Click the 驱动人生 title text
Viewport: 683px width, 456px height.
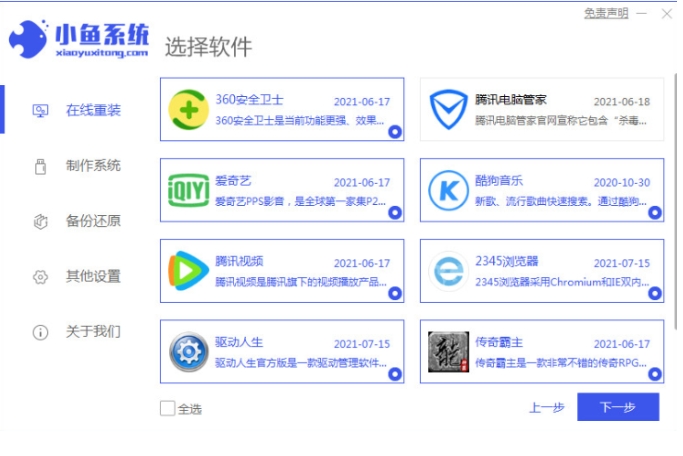click(x=239, y=342)
